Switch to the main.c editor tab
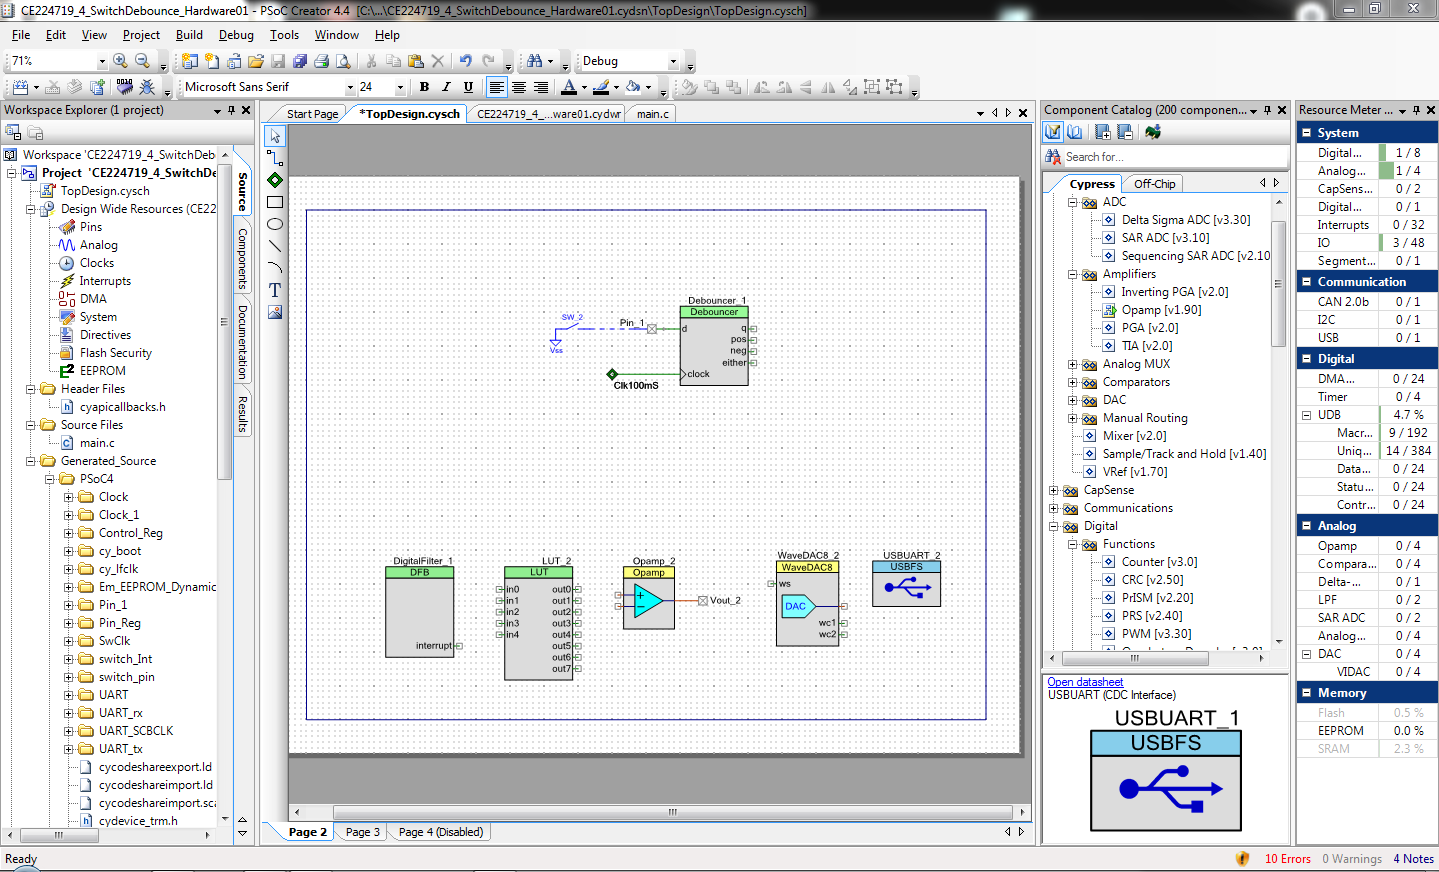 click(x=653, y=114)
